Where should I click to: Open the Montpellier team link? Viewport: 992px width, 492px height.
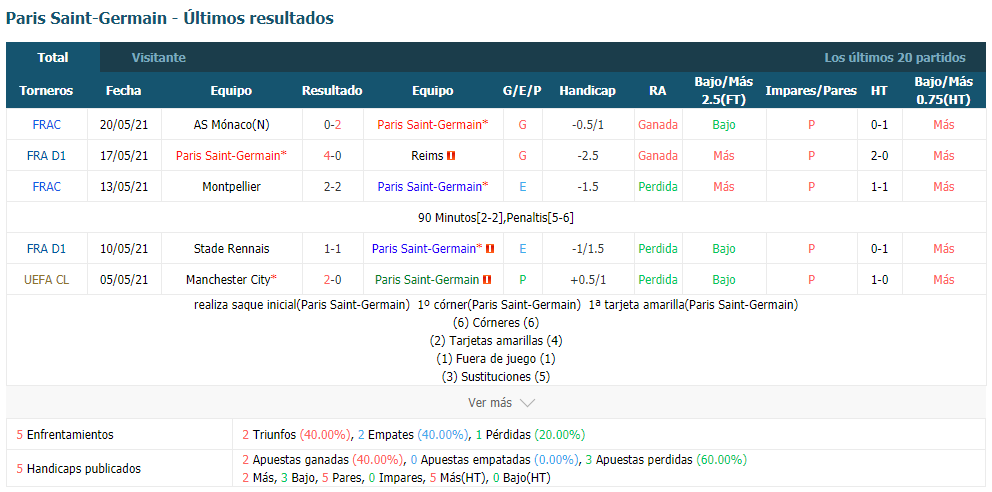tap(231, 187)
